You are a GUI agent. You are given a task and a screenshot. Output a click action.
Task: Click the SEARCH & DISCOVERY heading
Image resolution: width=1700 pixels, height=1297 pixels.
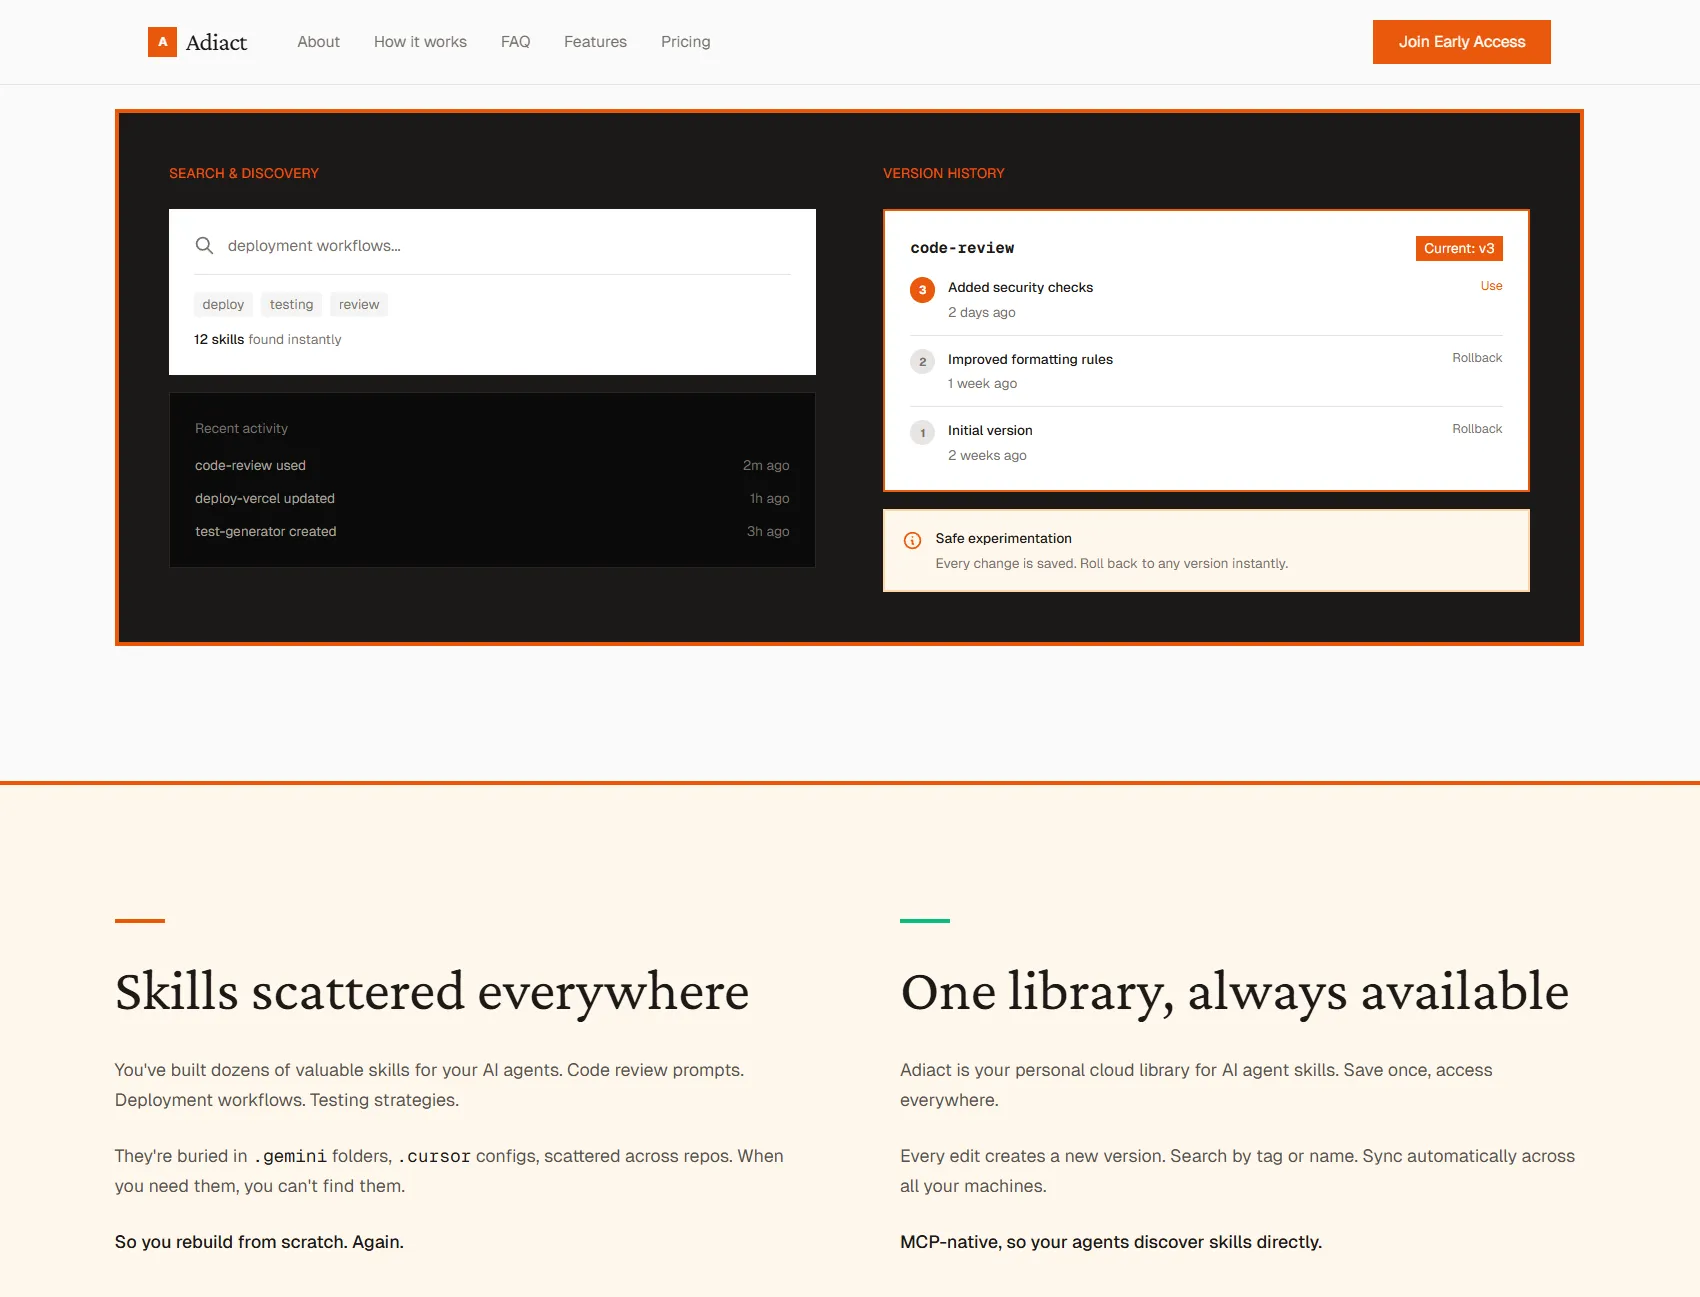[x=244, y=173]
